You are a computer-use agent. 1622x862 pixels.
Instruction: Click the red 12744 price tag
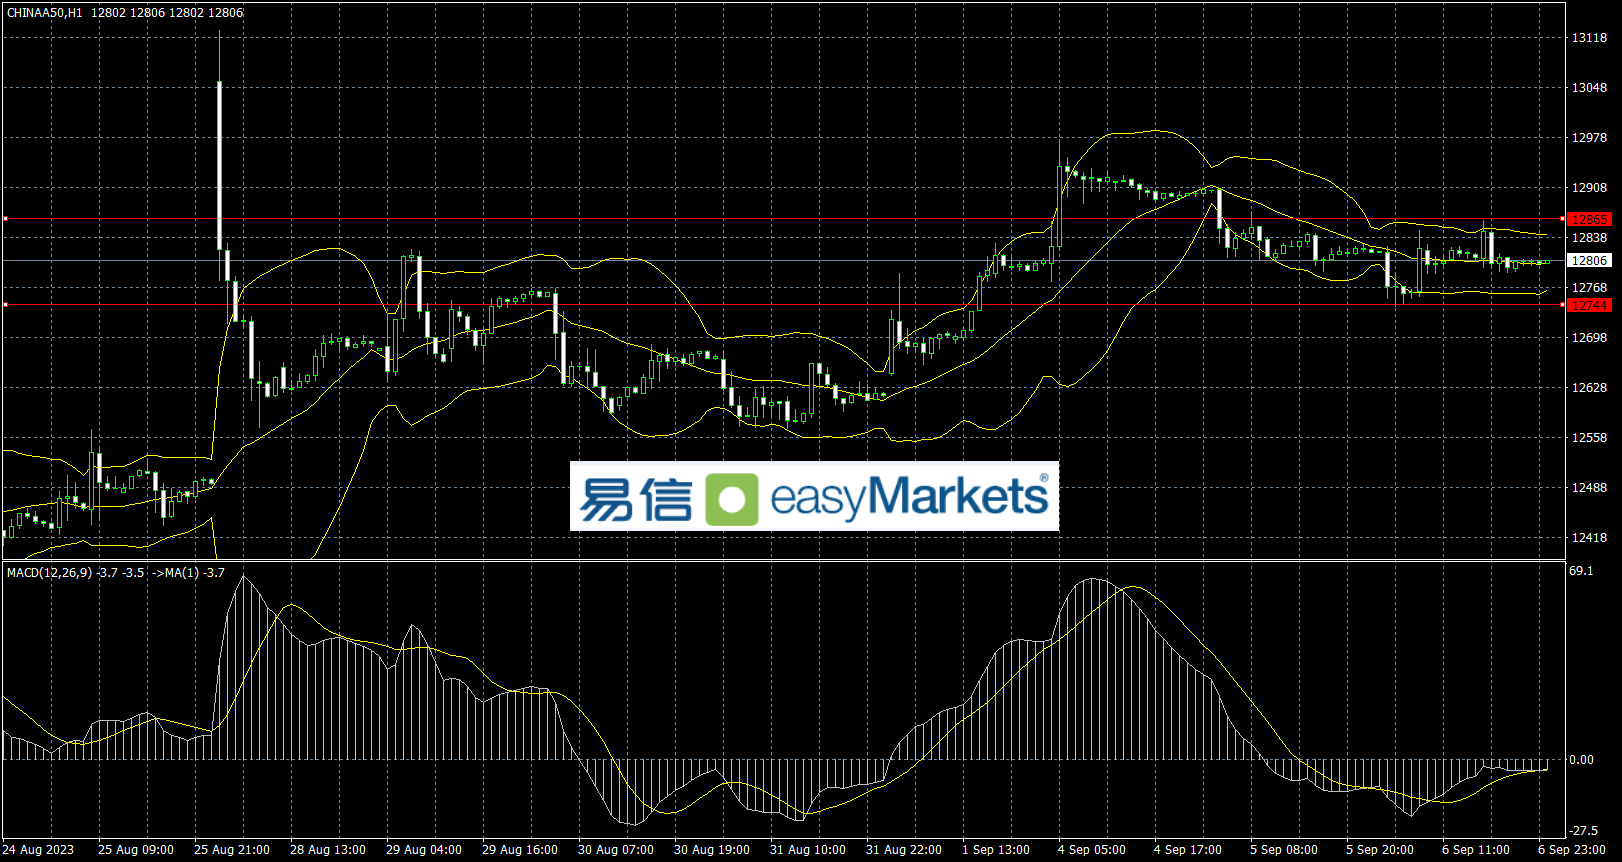tap(1589, 305)
